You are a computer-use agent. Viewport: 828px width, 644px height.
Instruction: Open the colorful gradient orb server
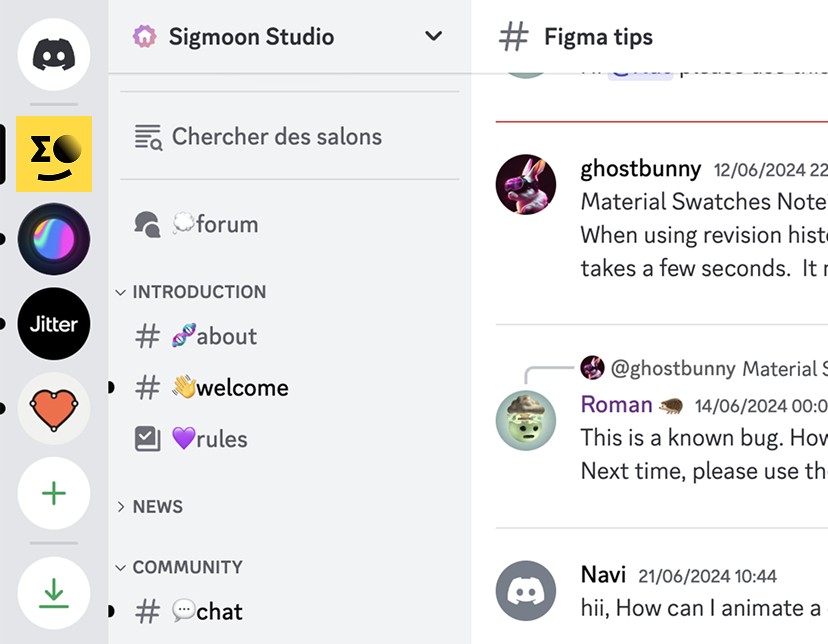click(x=54, y=239)
